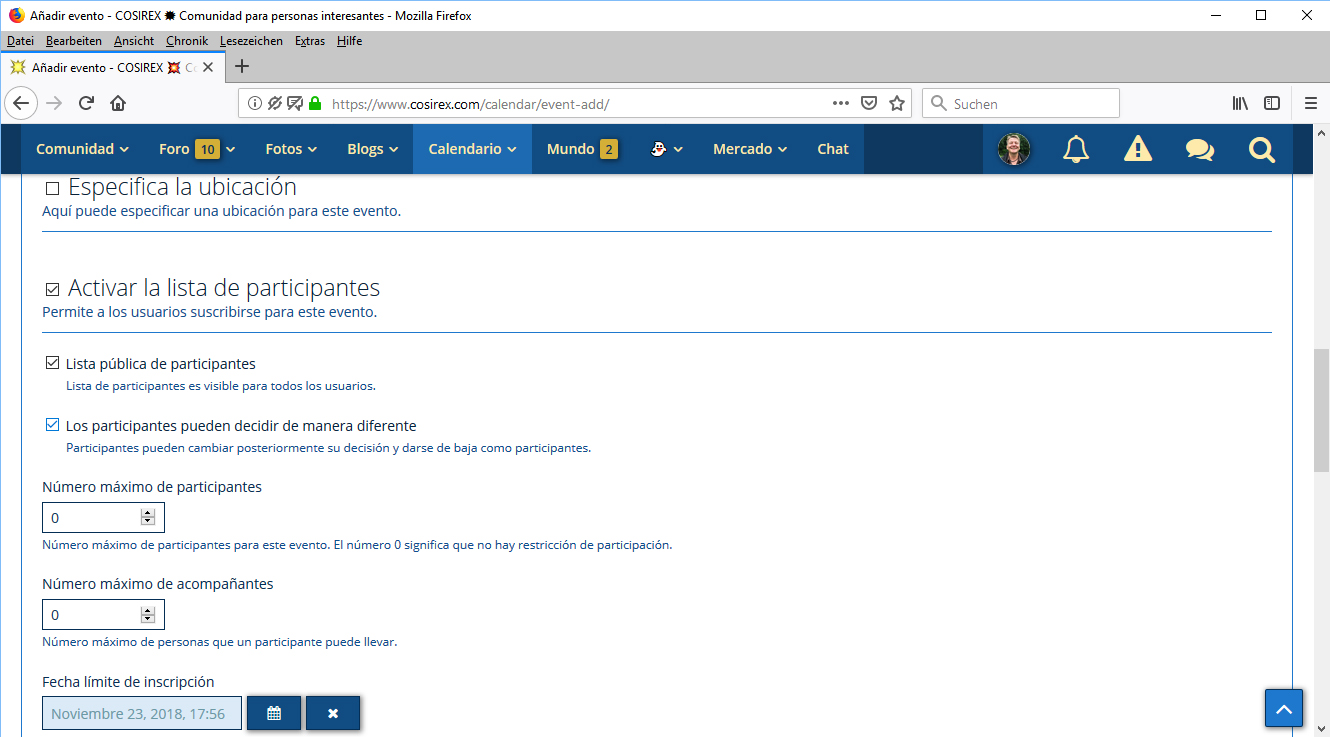Go to the Chat page
The height and width of the screenshot is (737, 1330).
click(x=832, y=149)
